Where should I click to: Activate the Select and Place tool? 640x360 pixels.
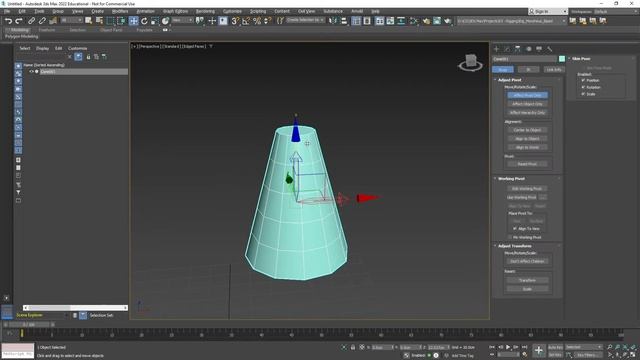coord(165,21)
